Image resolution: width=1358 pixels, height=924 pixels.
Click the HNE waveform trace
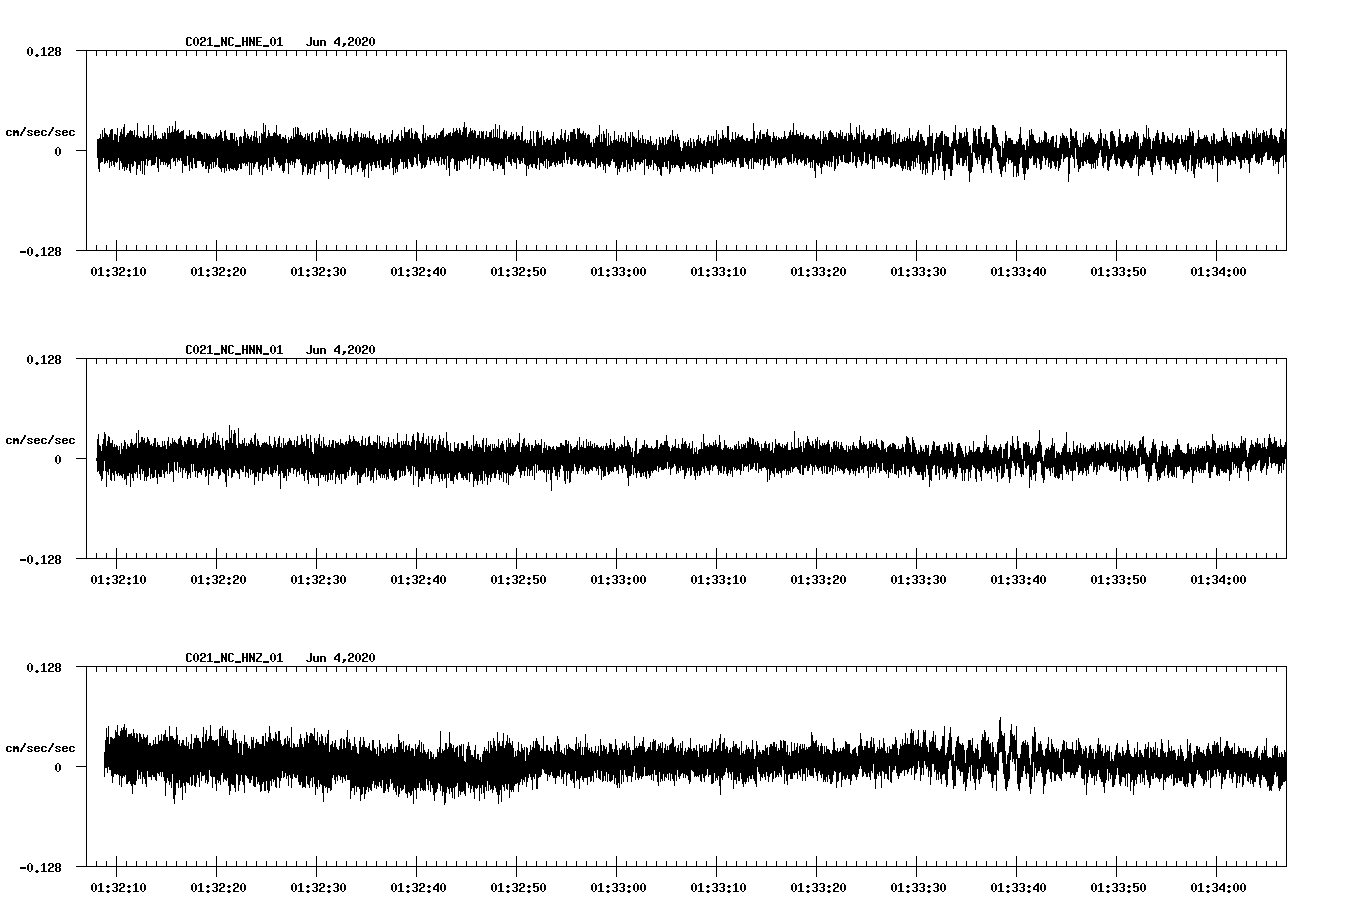[x=690, y=151]
